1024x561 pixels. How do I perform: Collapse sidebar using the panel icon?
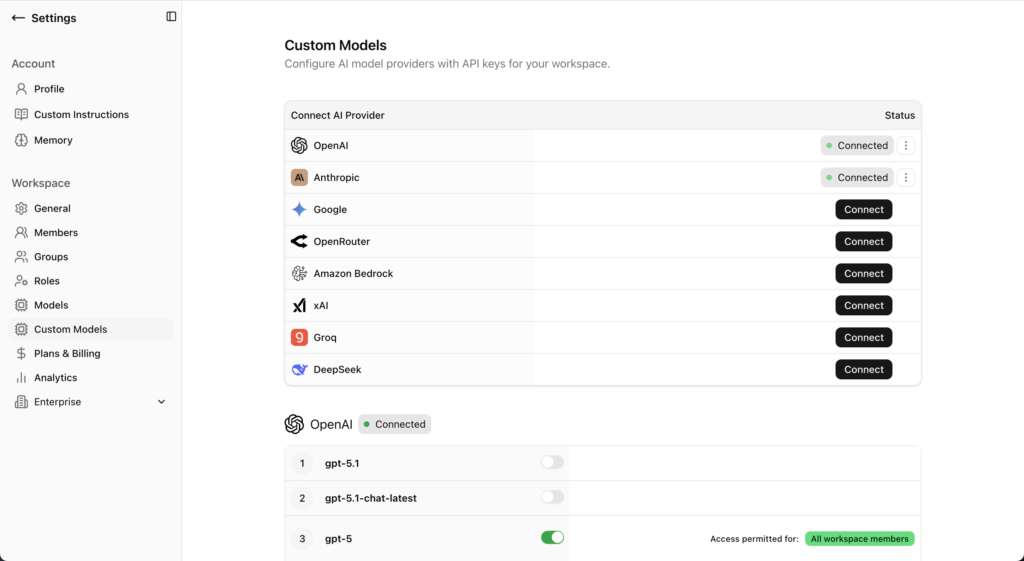point(171,17)
